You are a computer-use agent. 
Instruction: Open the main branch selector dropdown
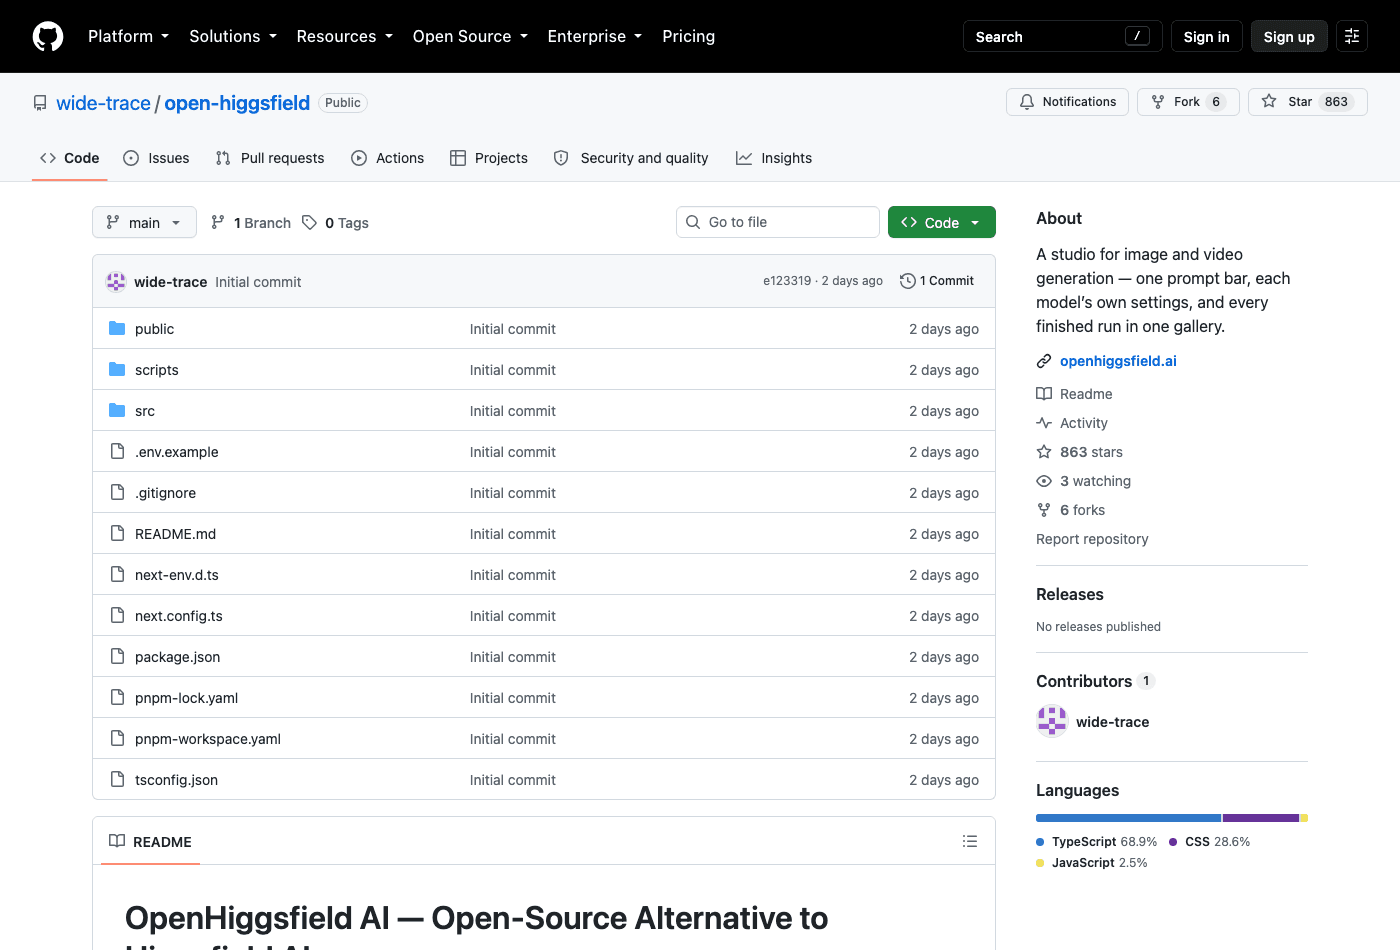click(x=144, y=222)
